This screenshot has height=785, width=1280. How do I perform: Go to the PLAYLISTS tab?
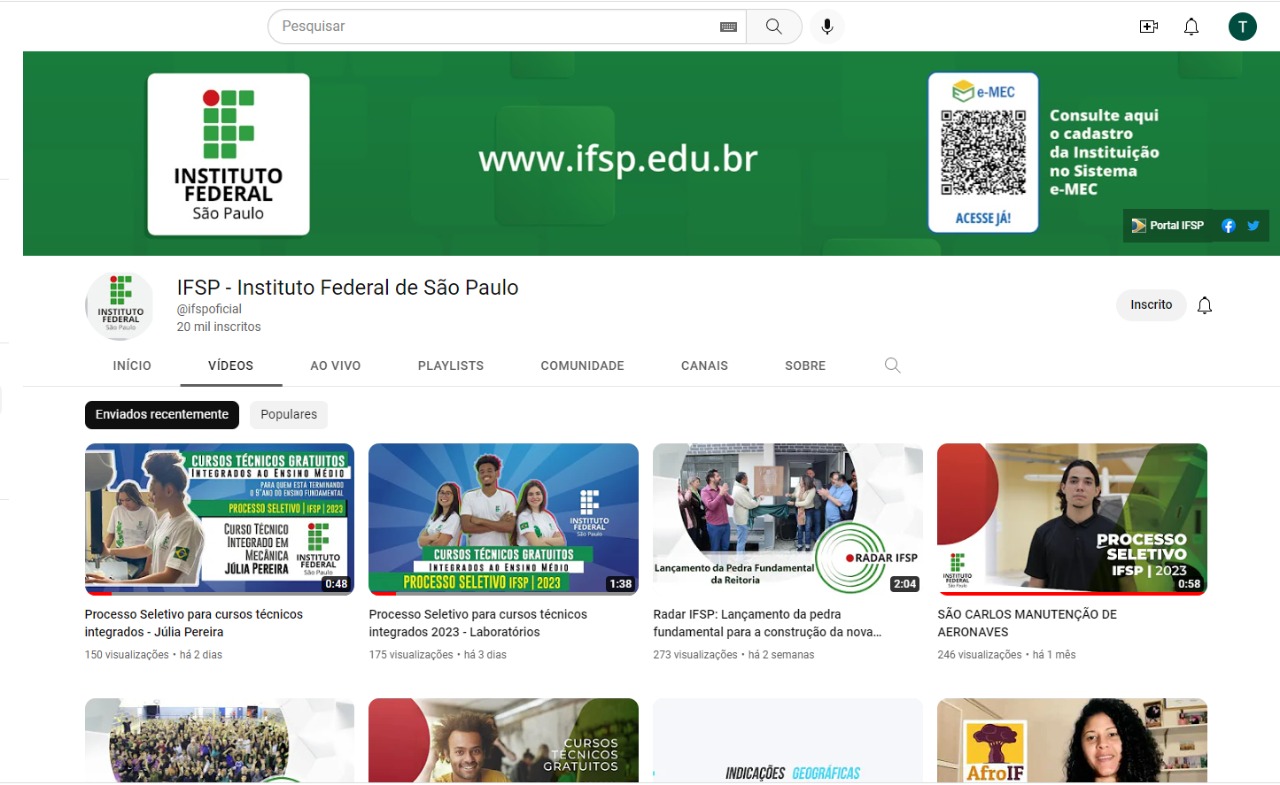point(451,366)
